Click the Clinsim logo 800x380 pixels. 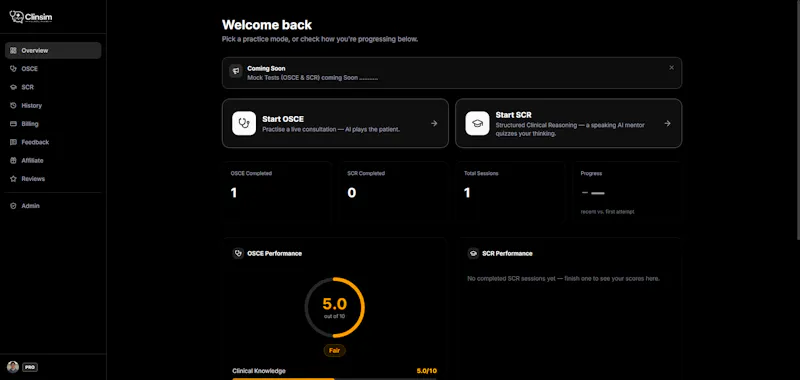coord(31,17)
